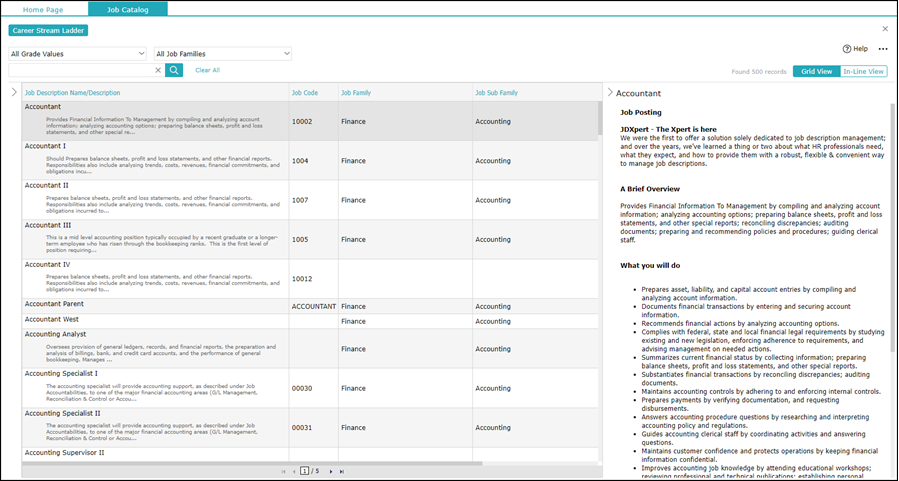
Task: Click the magnifier search button
Action: pos(174,70)
